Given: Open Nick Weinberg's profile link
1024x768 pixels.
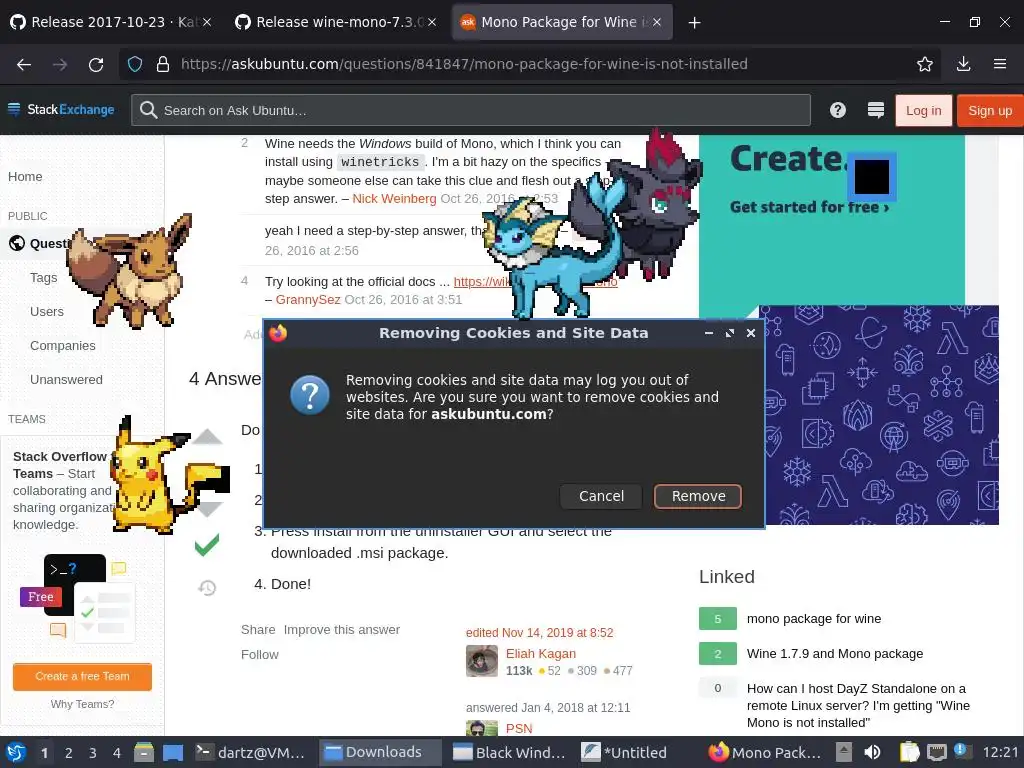Looking at the screenshot, I should [394, 199].
